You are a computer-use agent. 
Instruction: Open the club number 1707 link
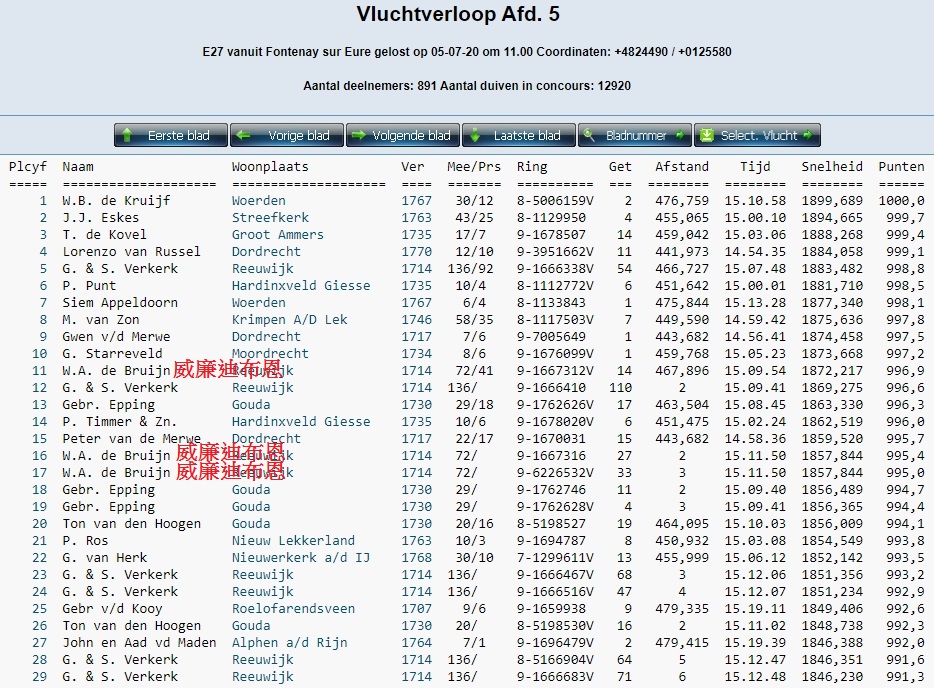click(416, 609)
